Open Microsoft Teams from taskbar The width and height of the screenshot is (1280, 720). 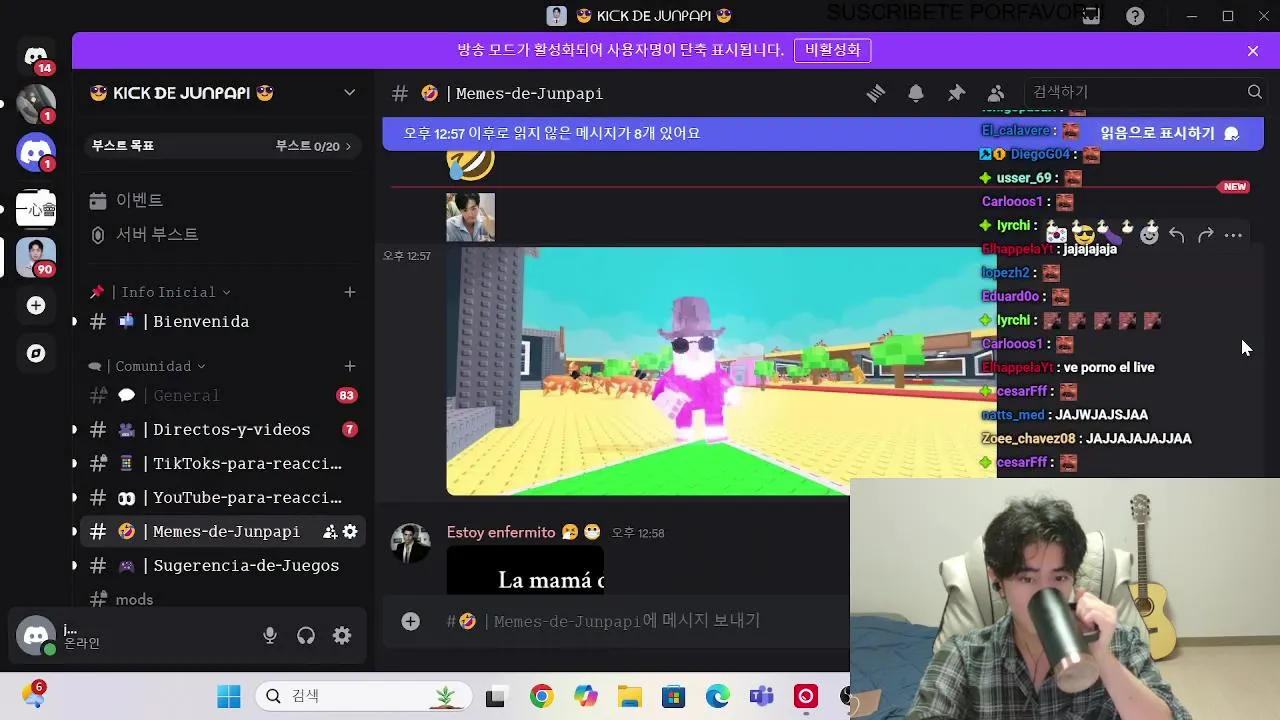[761, 697]
